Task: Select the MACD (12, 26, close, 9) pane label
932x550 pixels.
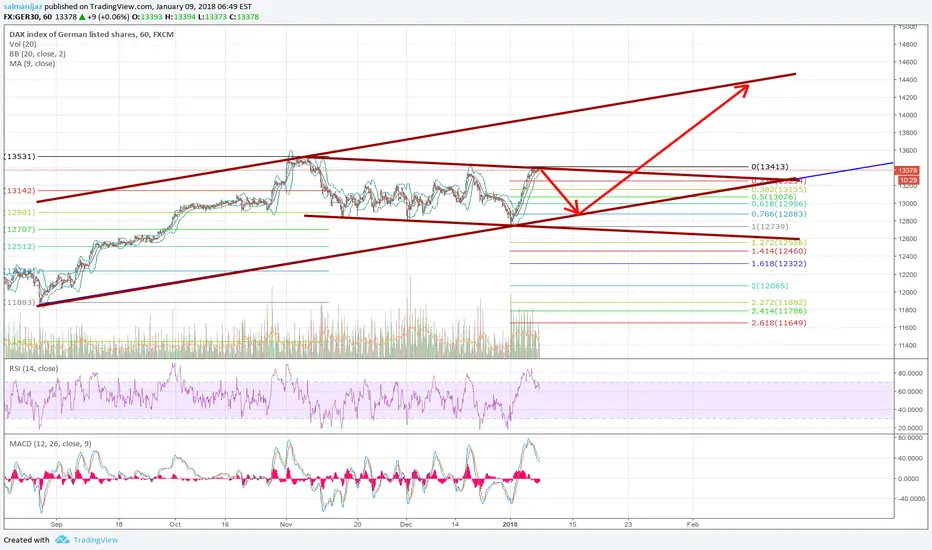Action: [51, 444]
